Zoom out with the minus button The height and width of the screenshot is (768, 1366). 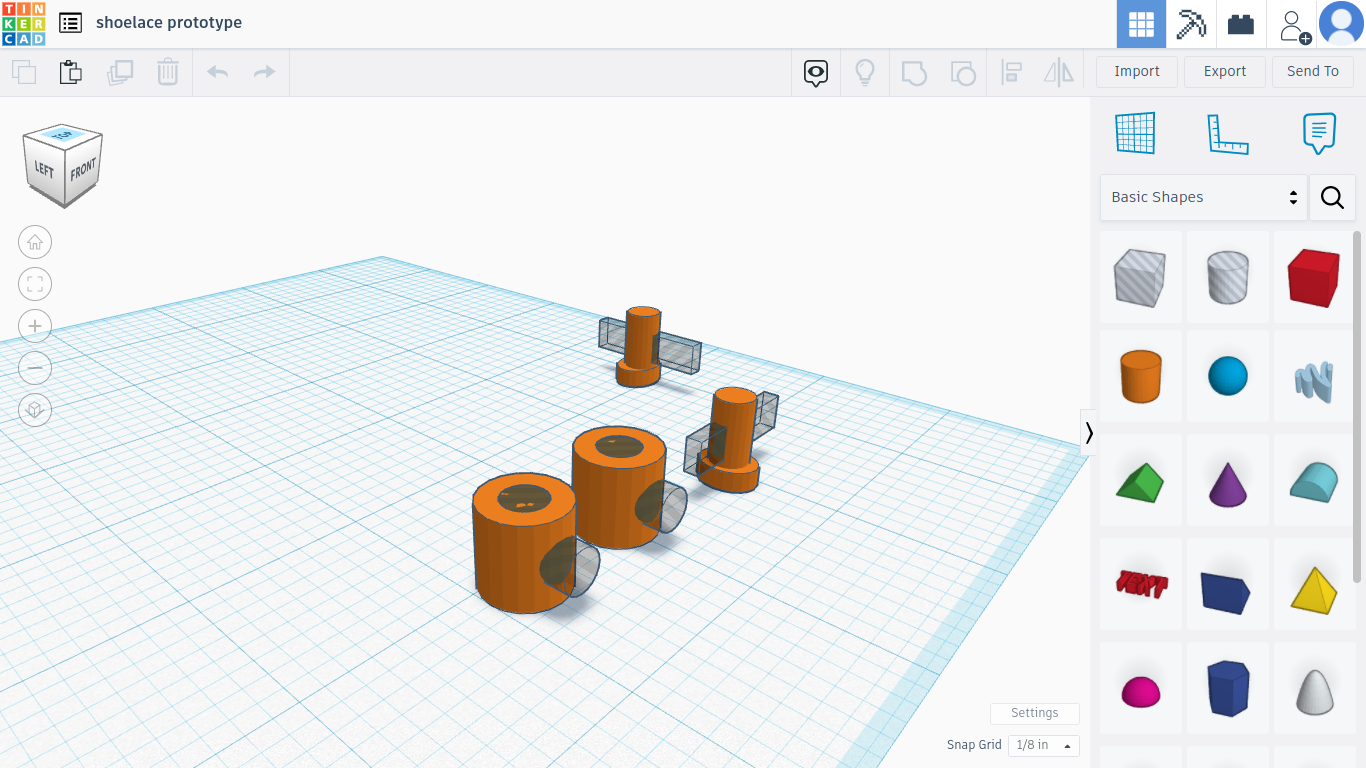[35, 368]
